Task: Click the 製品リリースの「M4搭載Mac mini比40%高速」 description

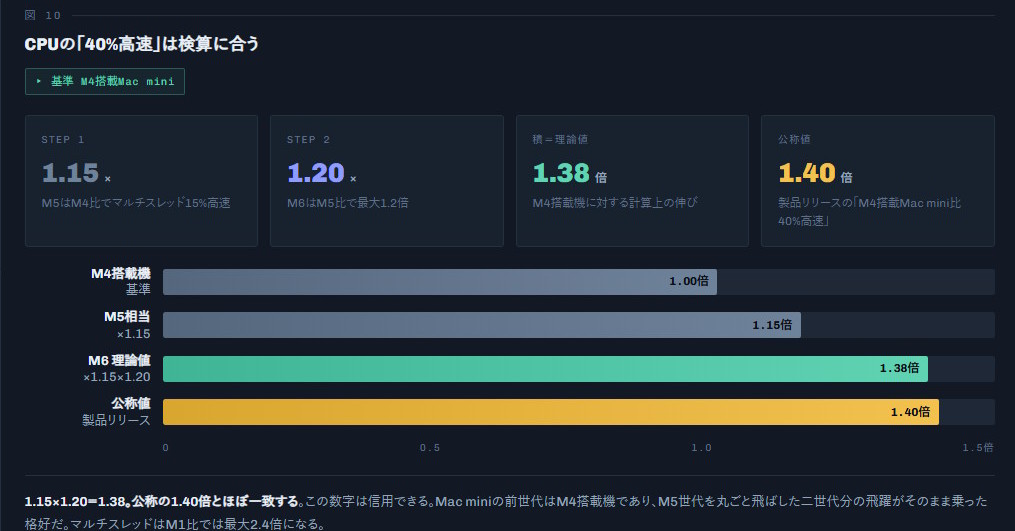Action: click(869, 212)
